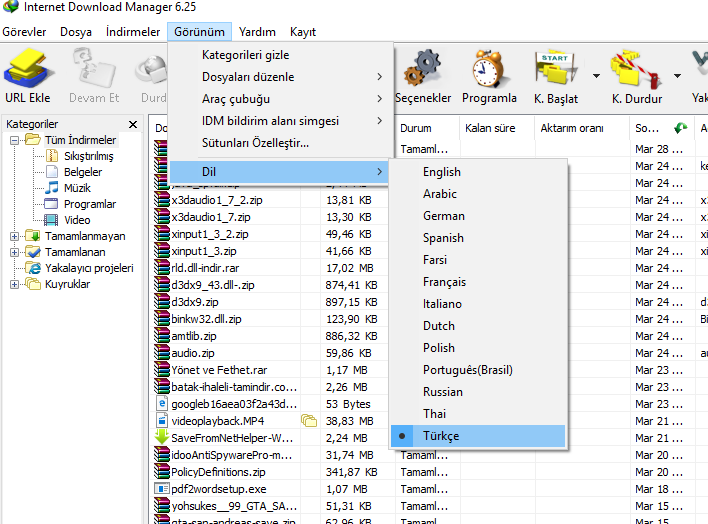Switch language to Spanish
This screenshot has width=708, height=524.
478,238
